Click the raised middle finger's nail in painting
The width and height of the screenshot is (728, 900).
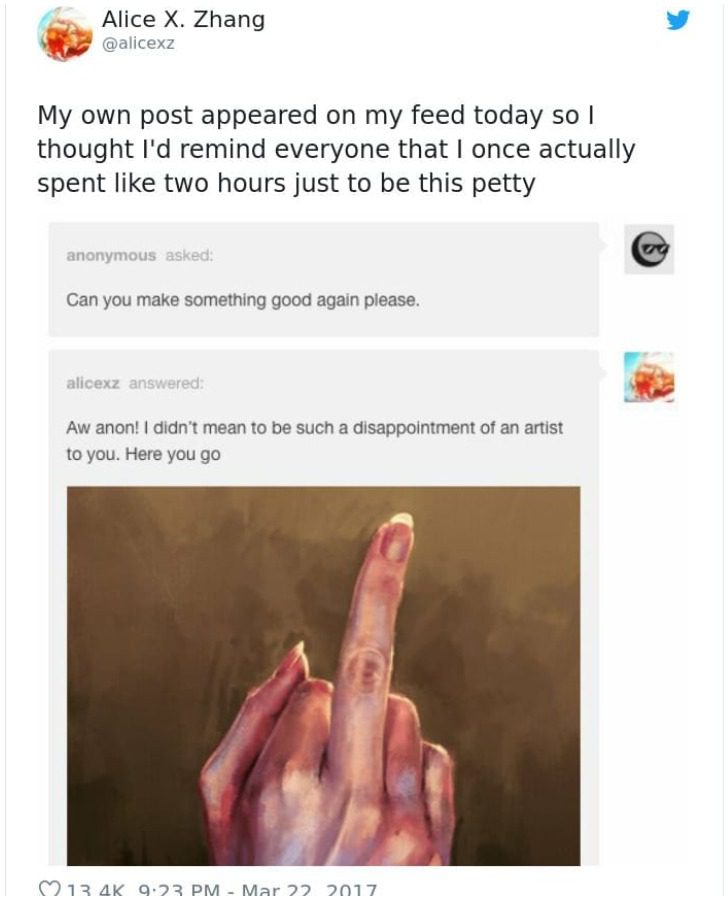[401, 520]
